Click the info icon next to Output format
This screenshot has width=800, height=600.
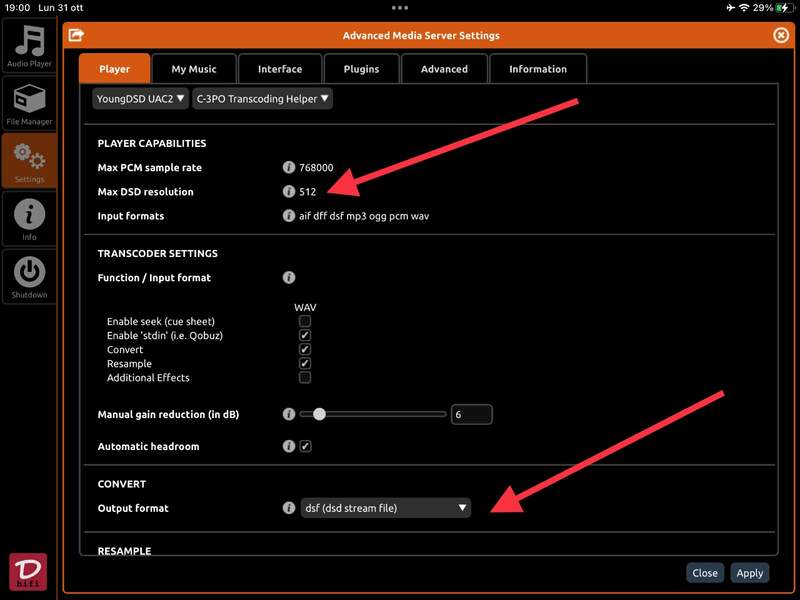tap(289, 508)
